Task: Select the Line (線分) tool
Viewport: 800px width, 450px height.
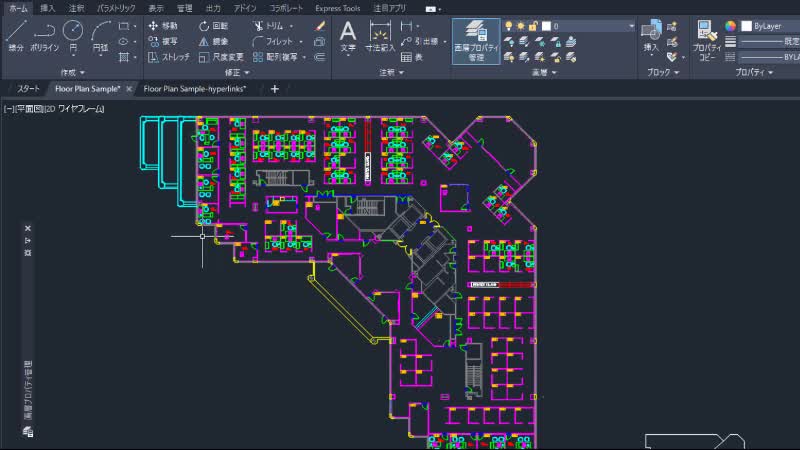Action: pos(16,36)
